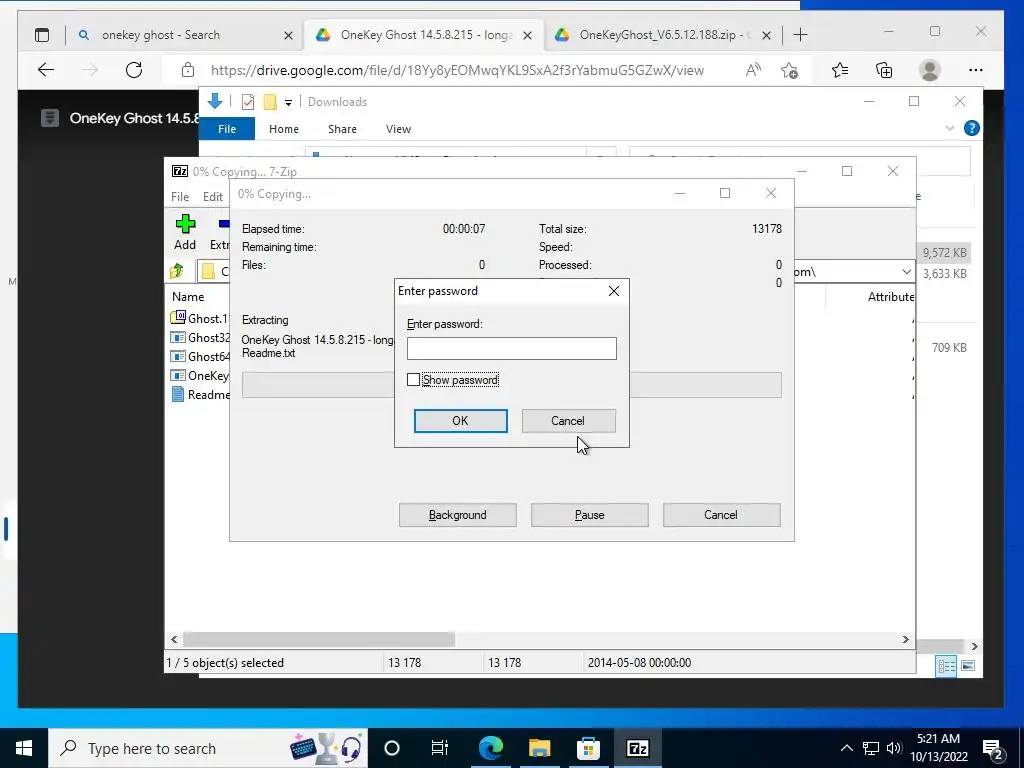
Task: Cancel the Enter password dialog
Action: click(568, 421)
